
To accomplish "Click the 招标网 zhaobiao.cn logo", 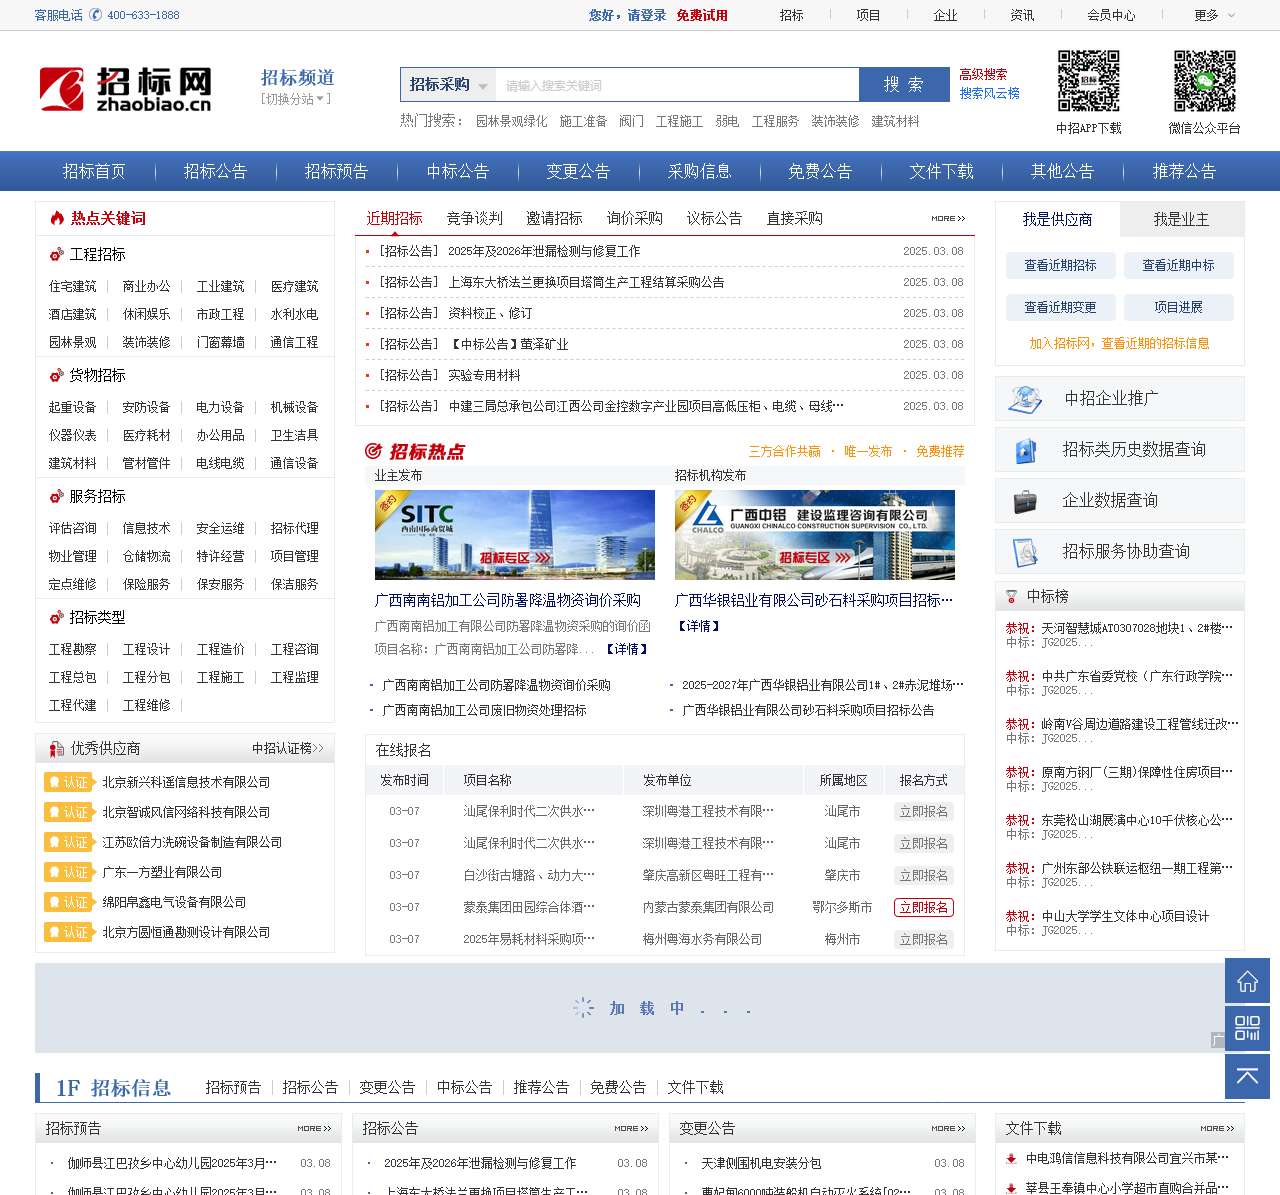I will tap(126, 89).
